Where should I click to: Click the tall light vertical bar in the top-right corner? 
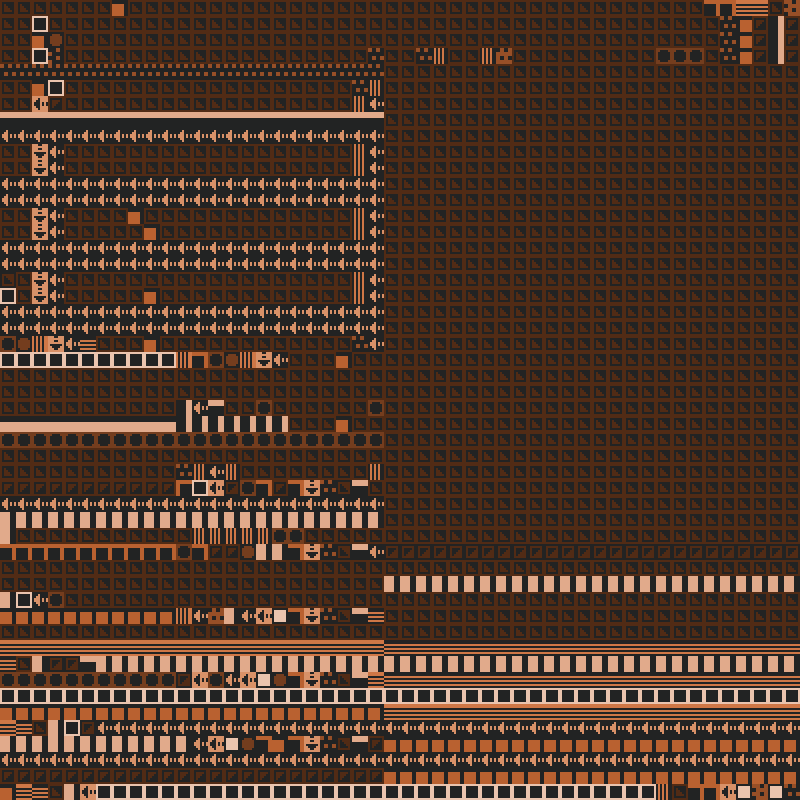coord(780,40)
